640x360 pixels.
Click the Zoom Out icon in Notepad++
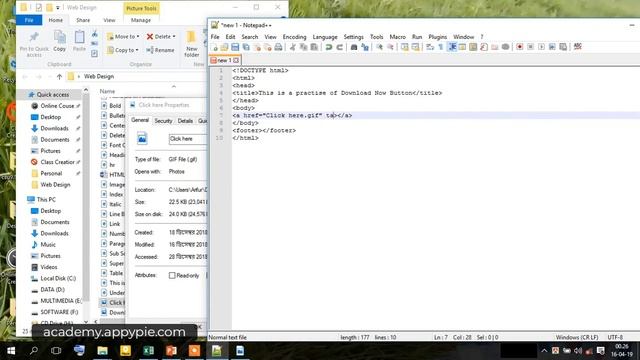[x=390, y=47]
